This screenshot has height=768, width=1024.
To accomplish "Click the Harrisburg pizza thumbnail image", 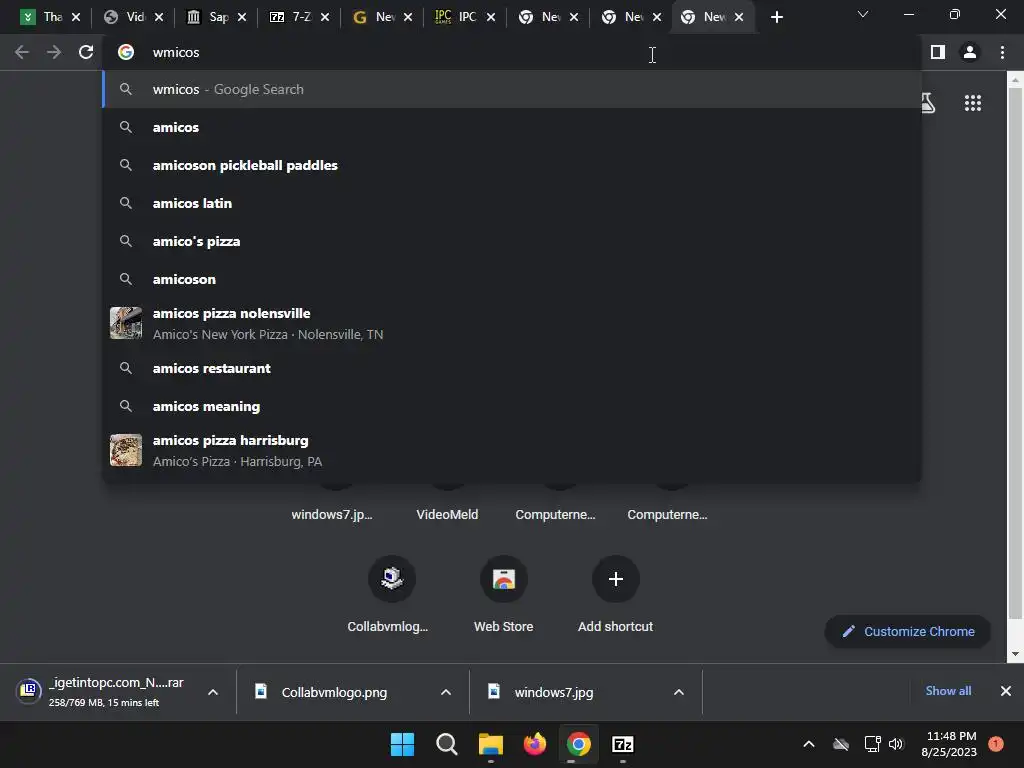I will click(126, 450).
